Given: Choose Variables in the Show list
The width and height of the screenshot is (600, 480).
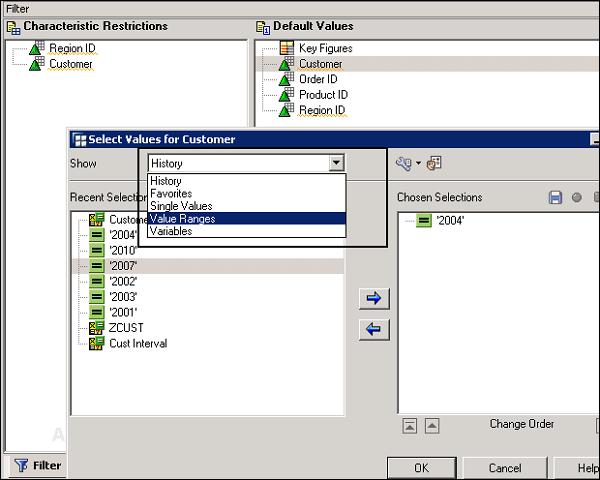Looking at the screenshot, I should [247, 231].
